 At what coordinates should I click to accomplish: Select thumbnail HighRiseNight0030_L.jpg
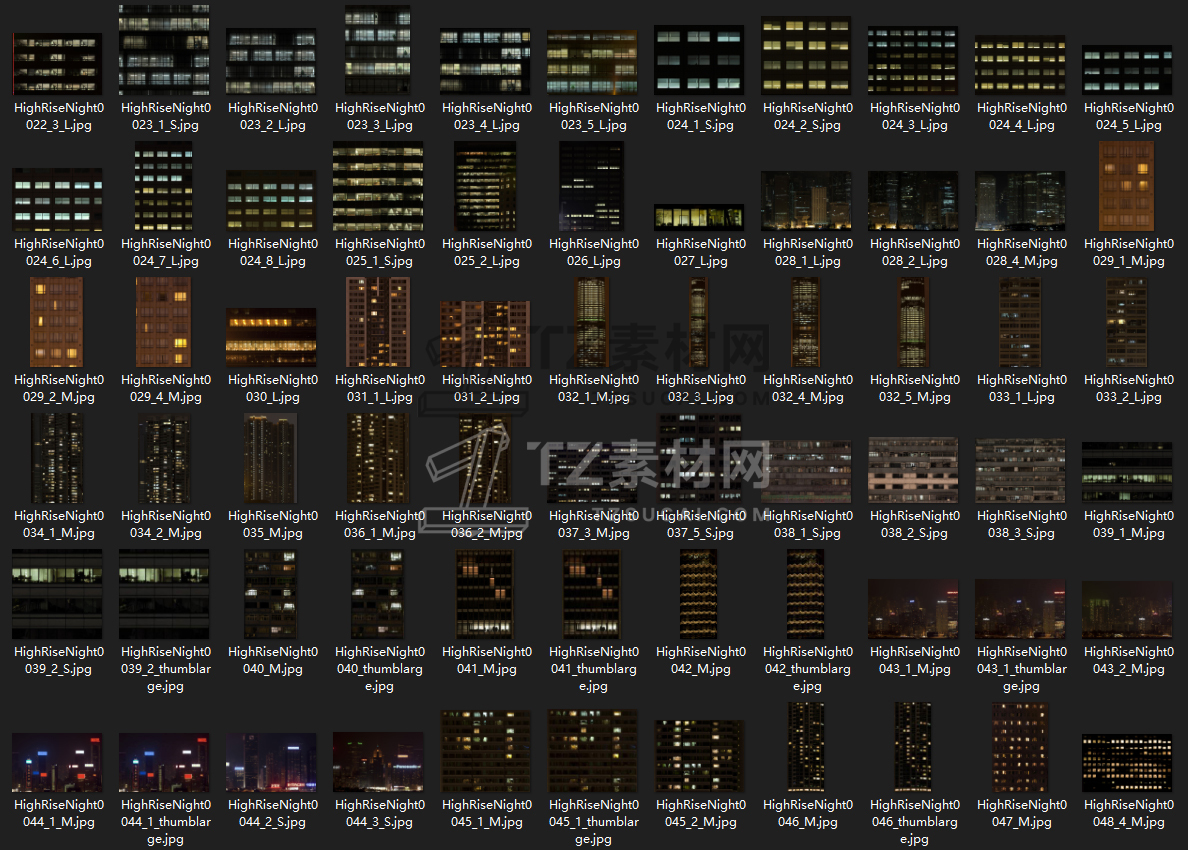pyautogui.click(x=271, y=337)
